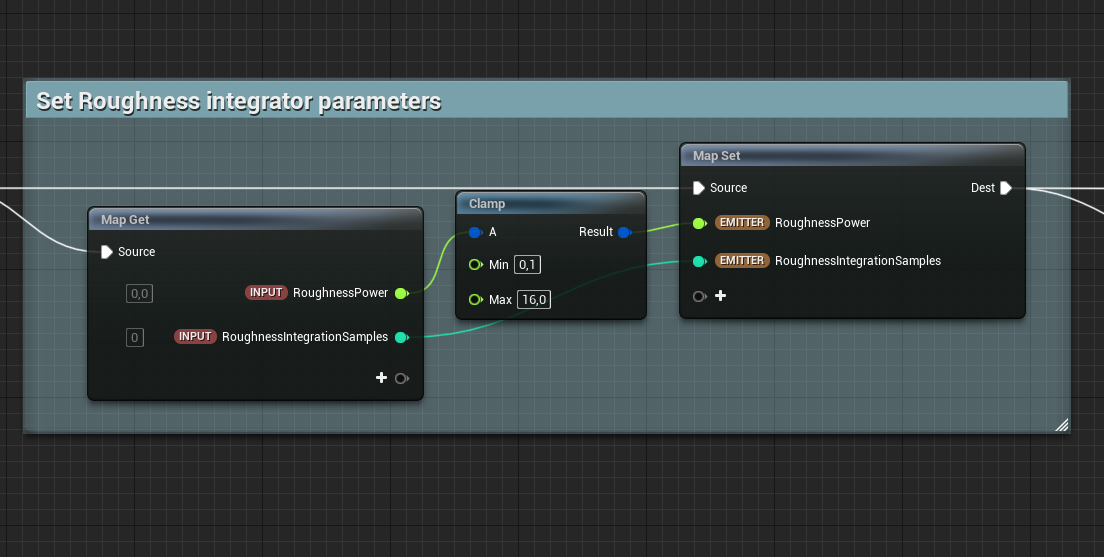Click EMITTER RoughnessIntegrationSamples input pin on Map Set

[699, 261]
